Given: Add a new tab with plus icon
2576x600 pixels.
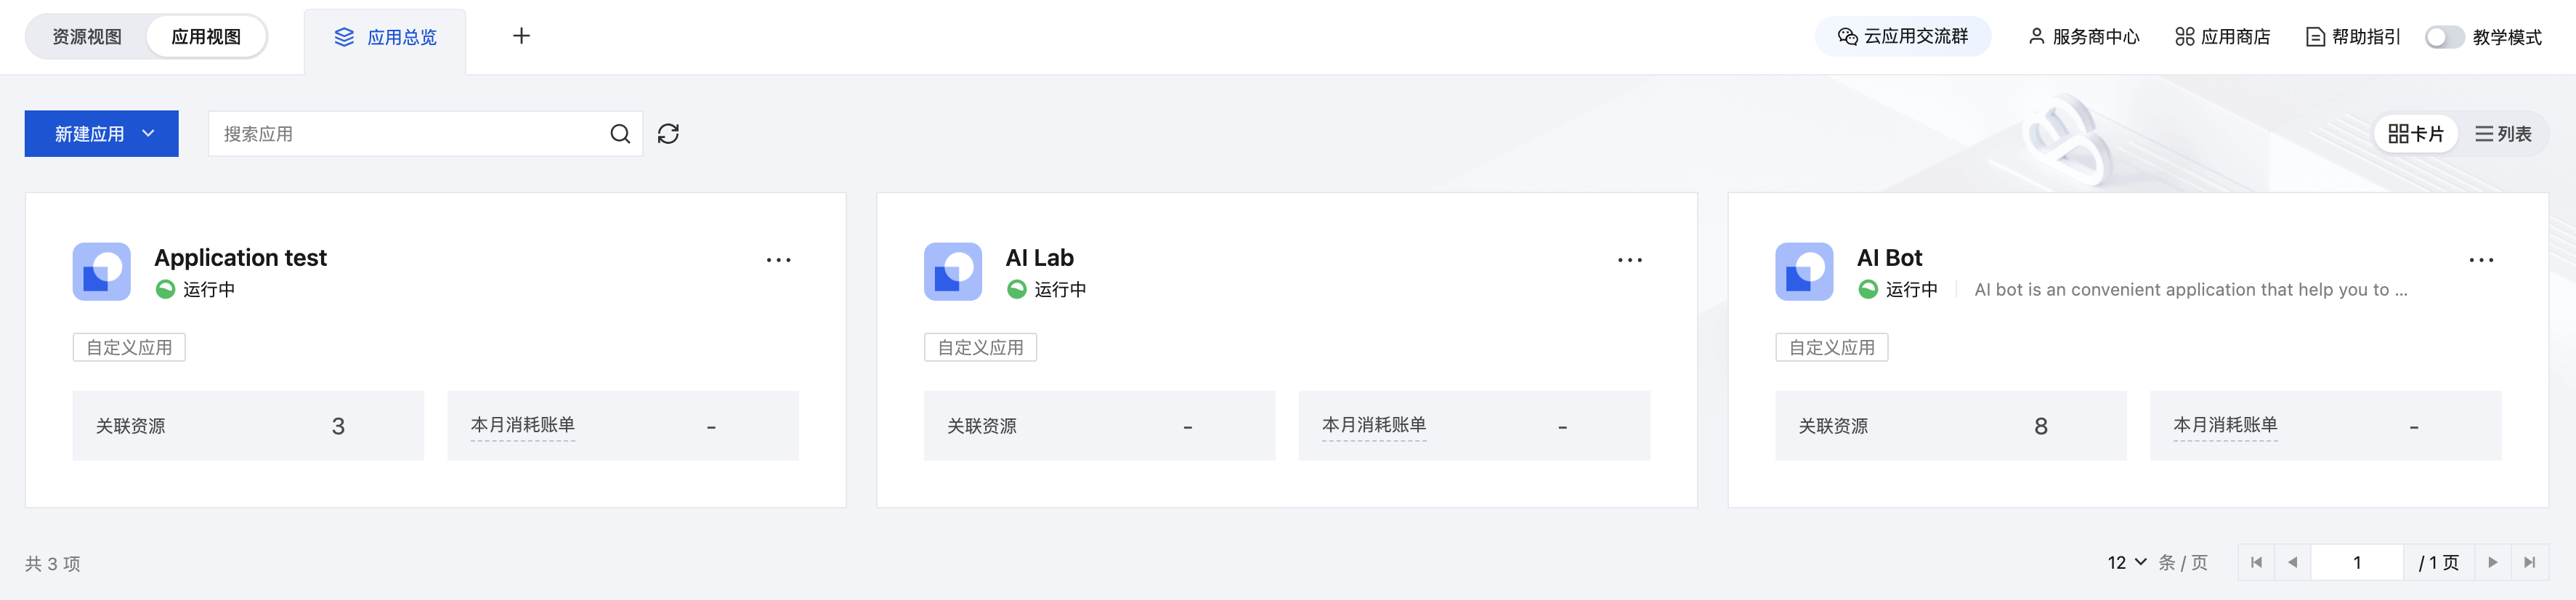Looking at the screenshot, I should (x=521, y=37).
